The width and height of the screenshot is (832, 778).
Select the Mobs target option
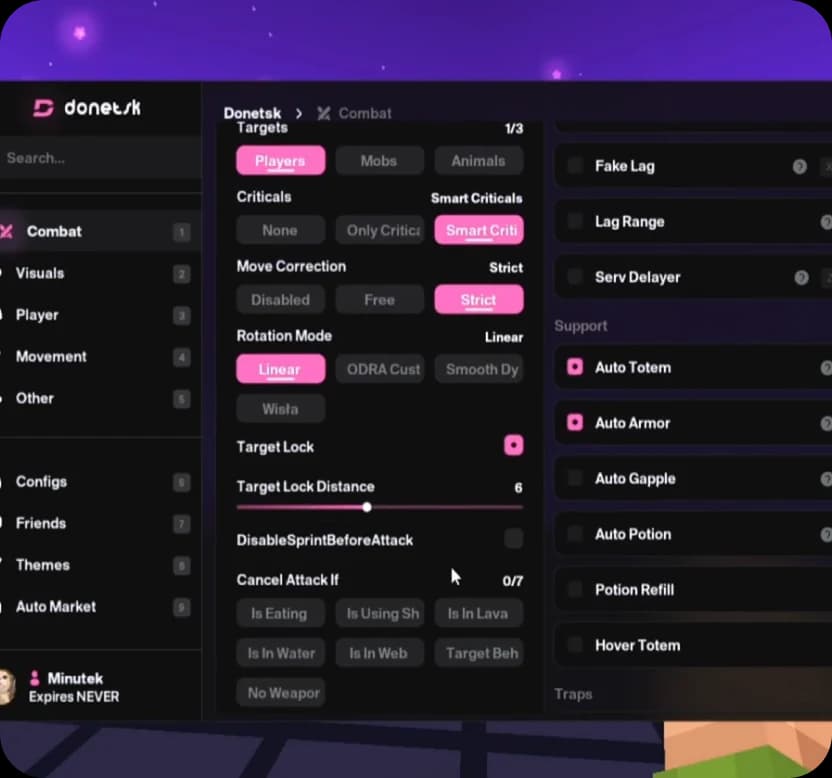pyautogui.click(x=379, y=161)
